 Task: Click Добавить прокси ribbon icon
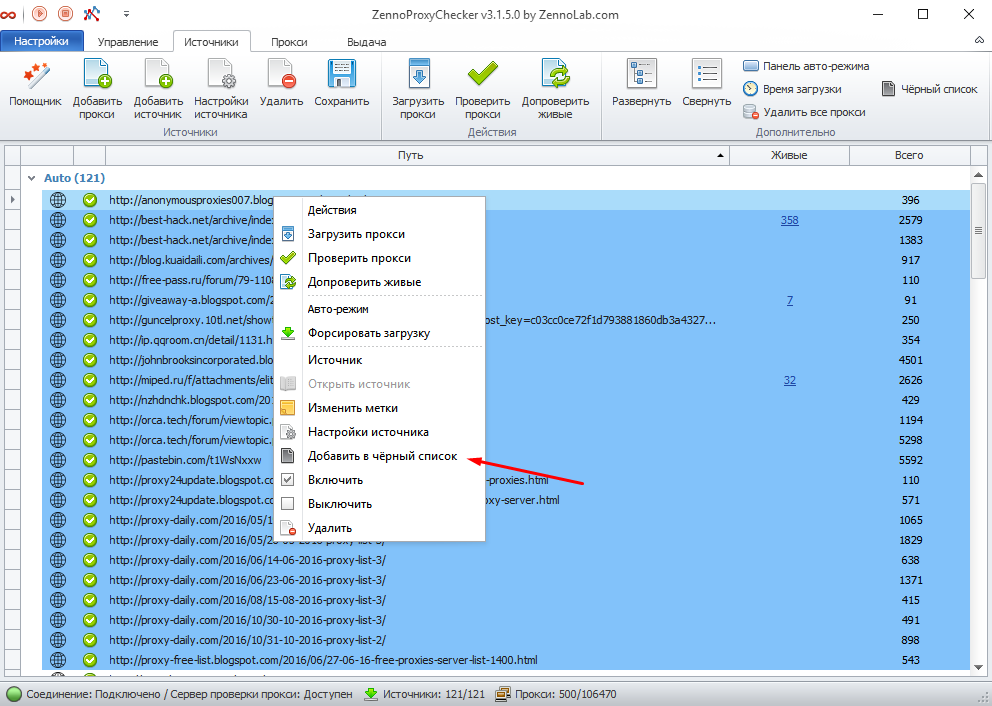(97, 76)
